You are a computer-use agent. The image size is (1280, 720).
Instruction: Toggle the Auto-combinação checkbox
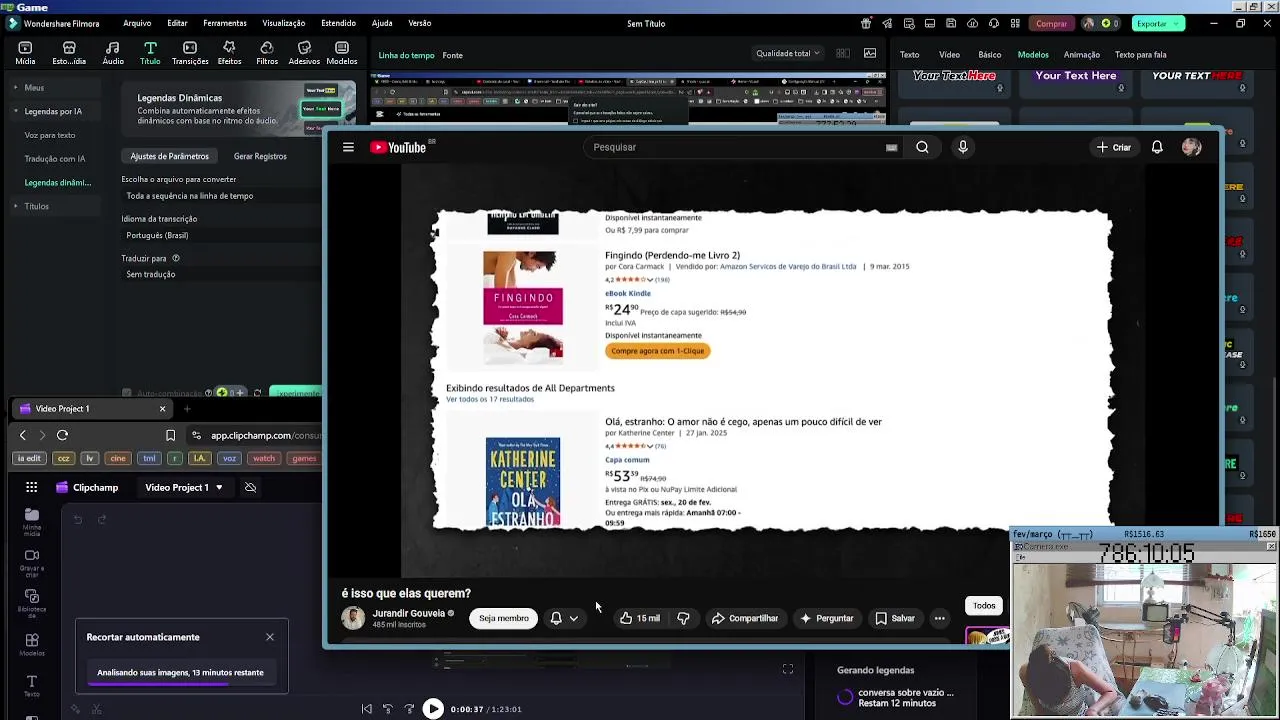point(126,393)
